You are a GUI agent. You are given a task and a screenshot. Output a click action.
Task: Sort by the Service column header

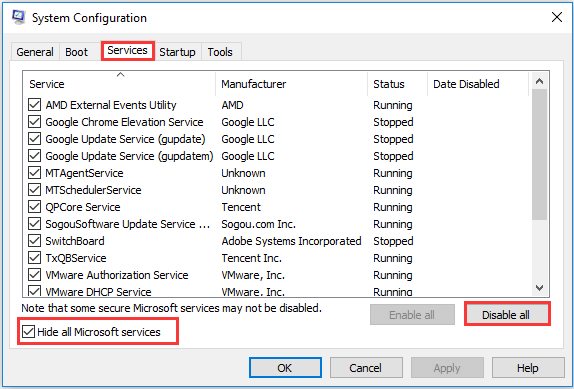click(119, 84)
